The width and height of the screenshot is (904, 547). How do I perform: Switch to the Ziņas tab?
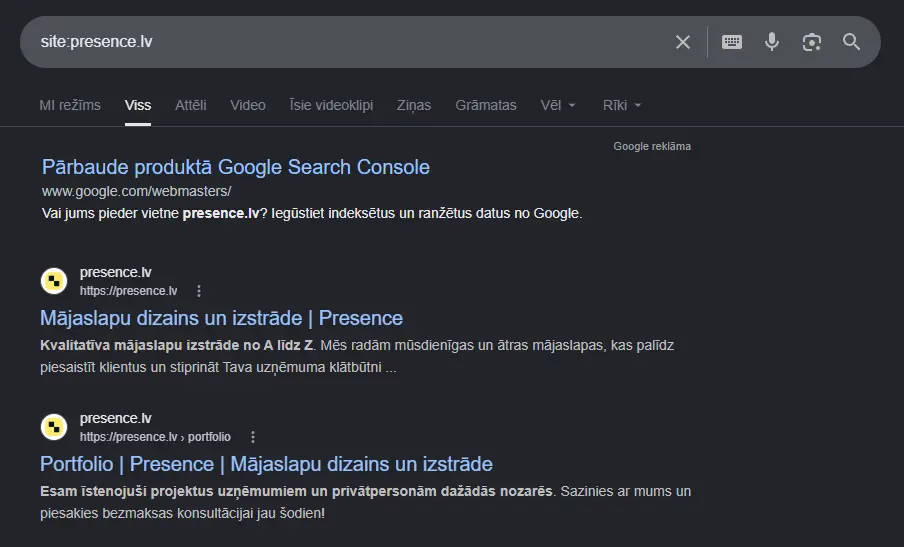coord(414,105)
